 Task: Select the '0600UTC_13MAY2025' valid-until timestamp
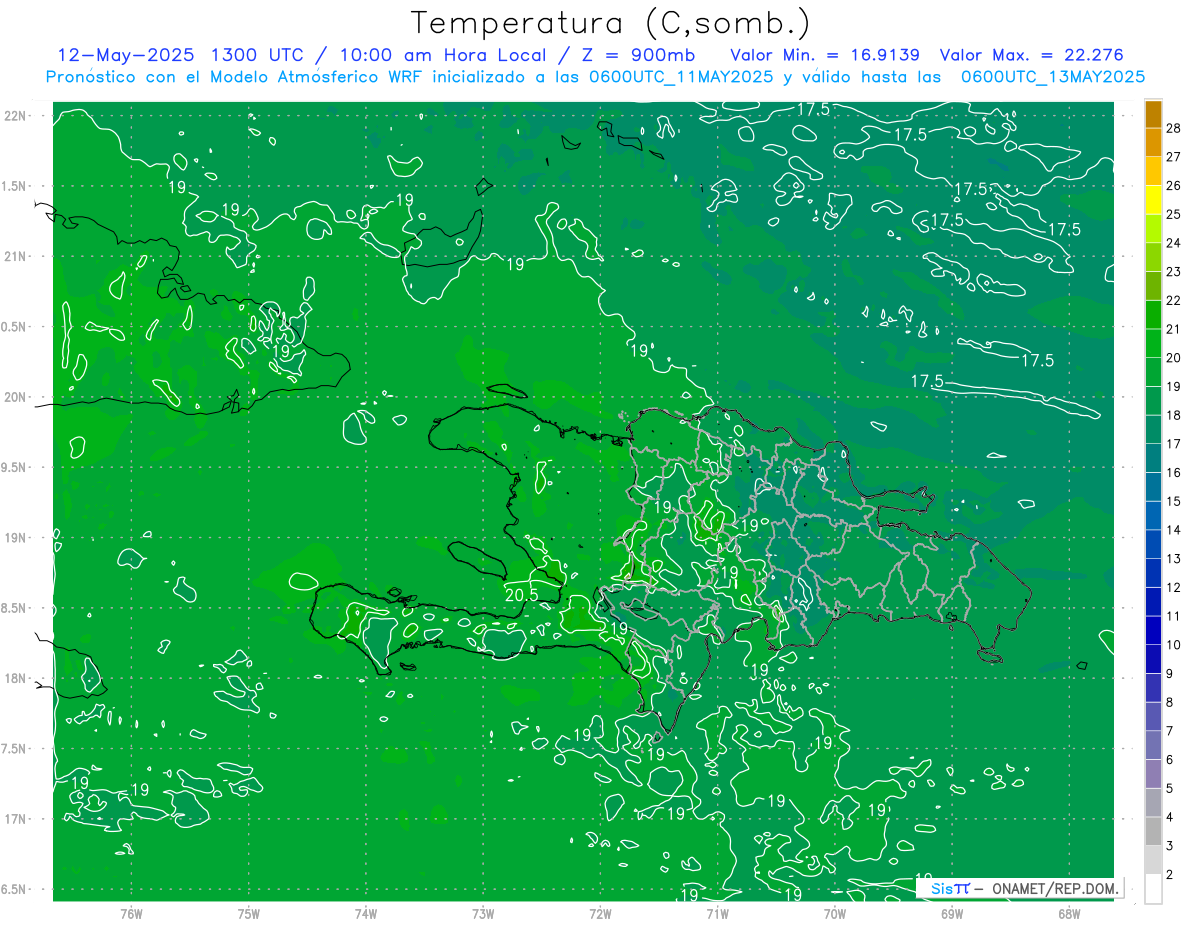click(x=1053, y=77)
